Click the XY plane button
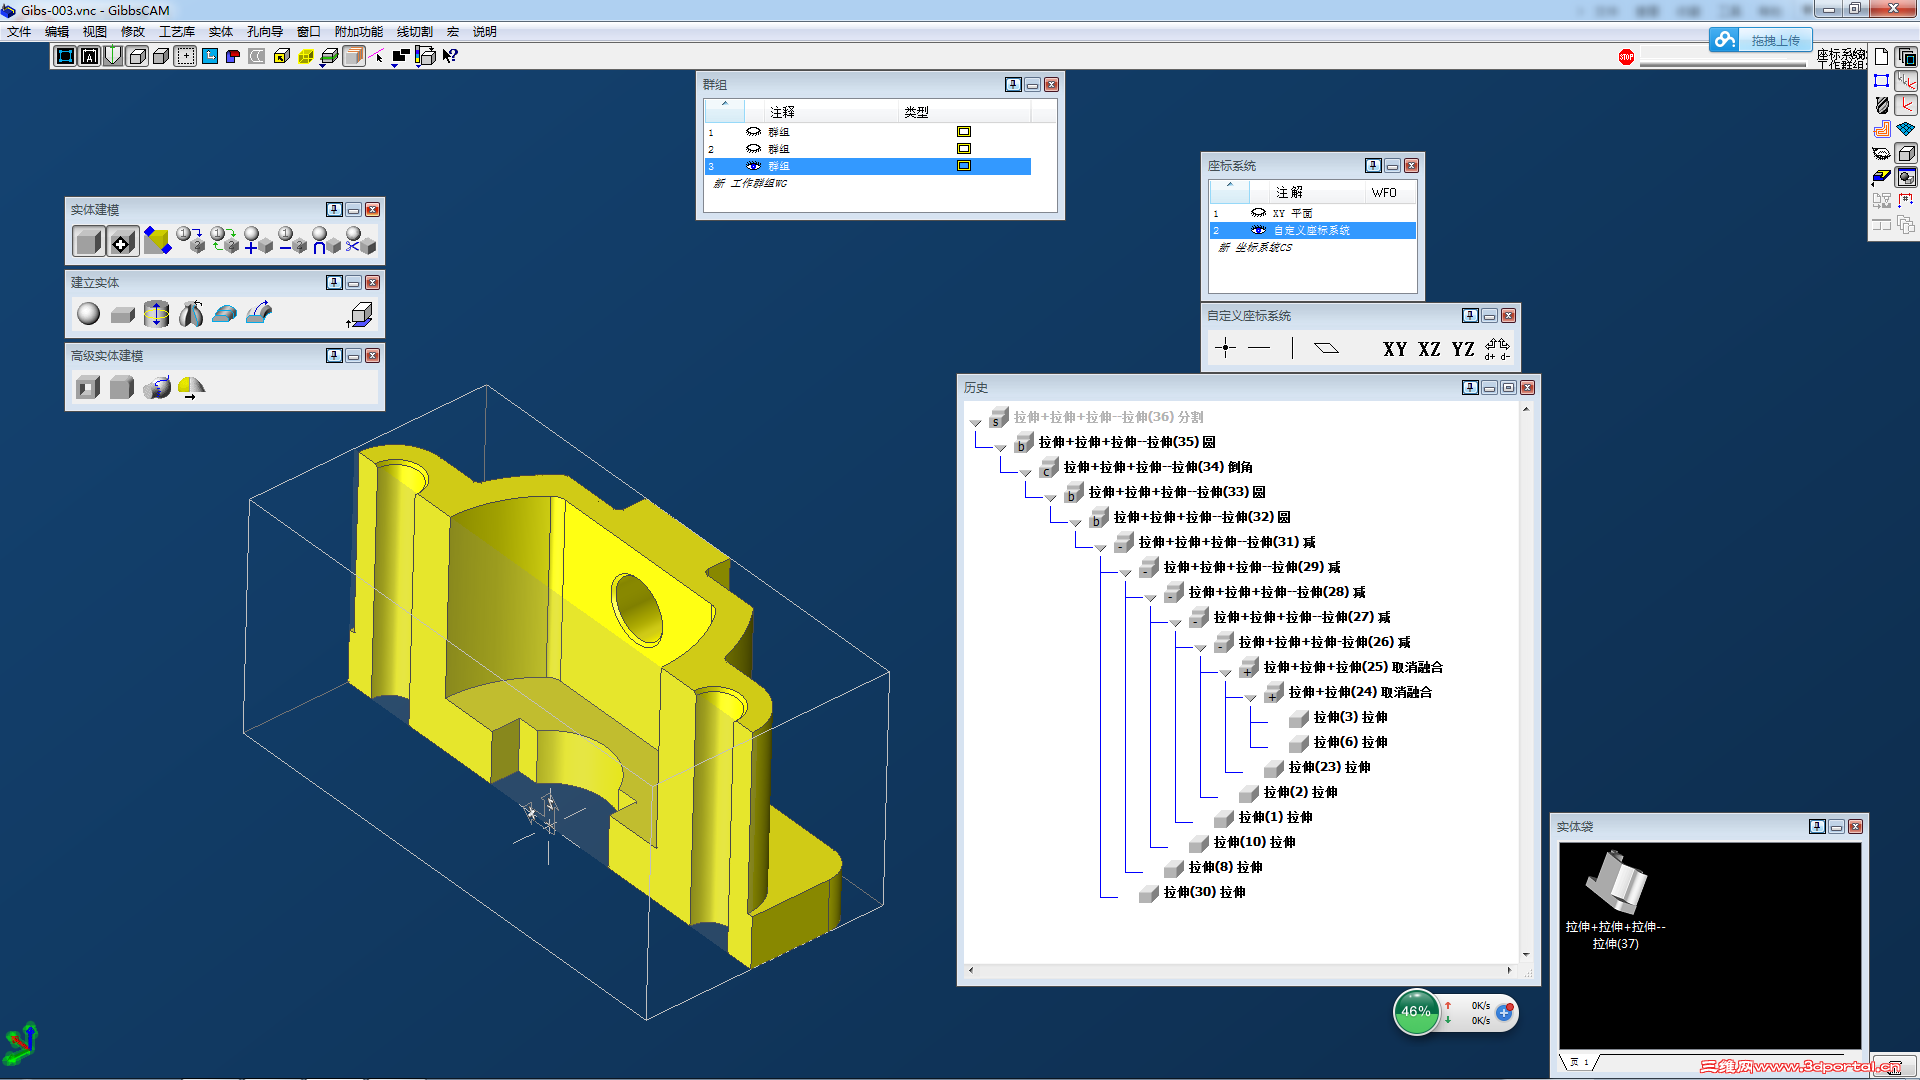Viewport: 1920px width, 1080px height. (1395, 349)
